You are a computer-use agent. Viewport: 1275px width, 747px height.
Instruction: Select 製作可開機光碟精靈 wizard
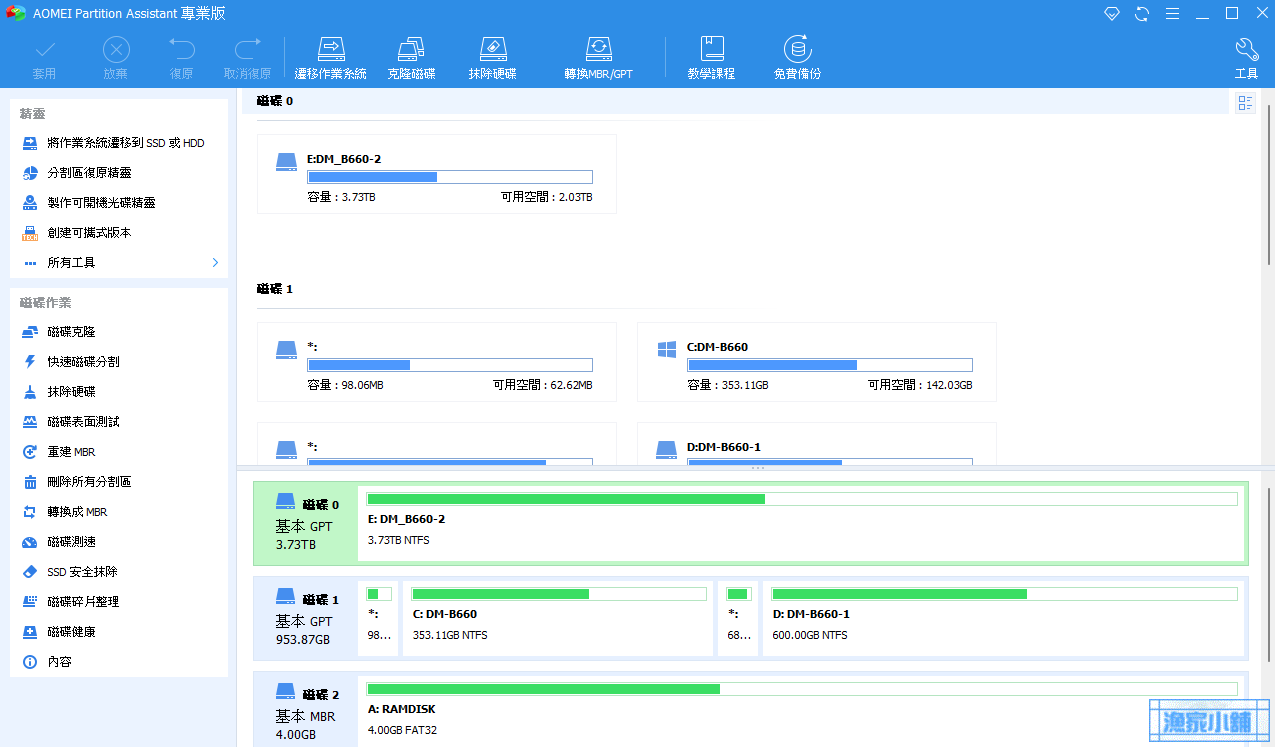[119, 203]
